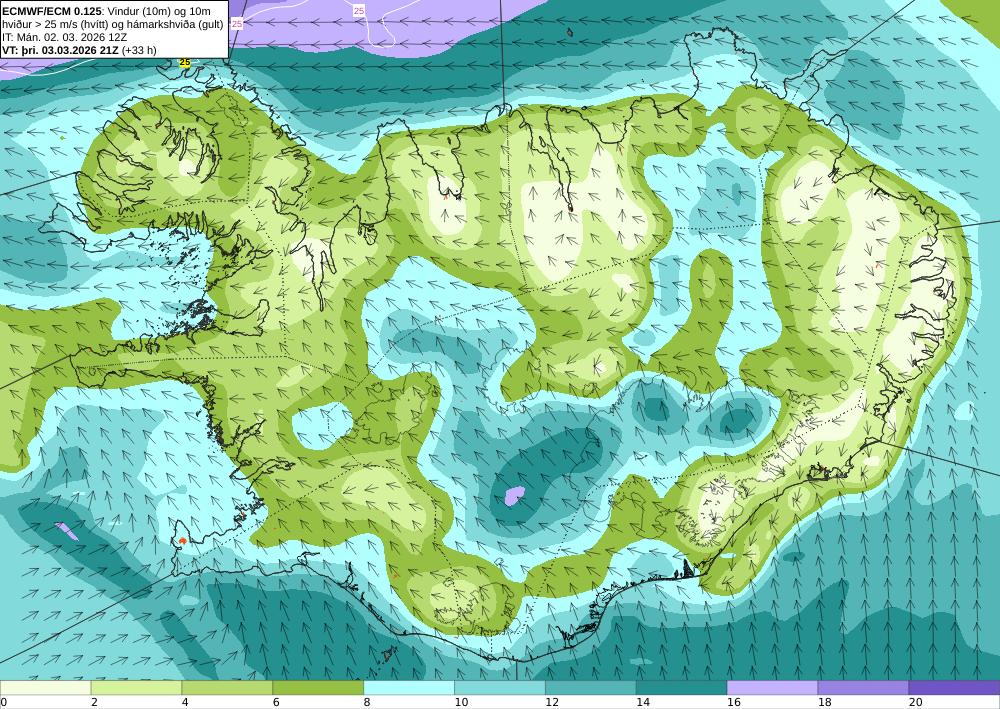Screen dimensions: 1000x709
Task: Click the scale label '2' under the legend
Action: pyautogui.click(x=94, y=702)
